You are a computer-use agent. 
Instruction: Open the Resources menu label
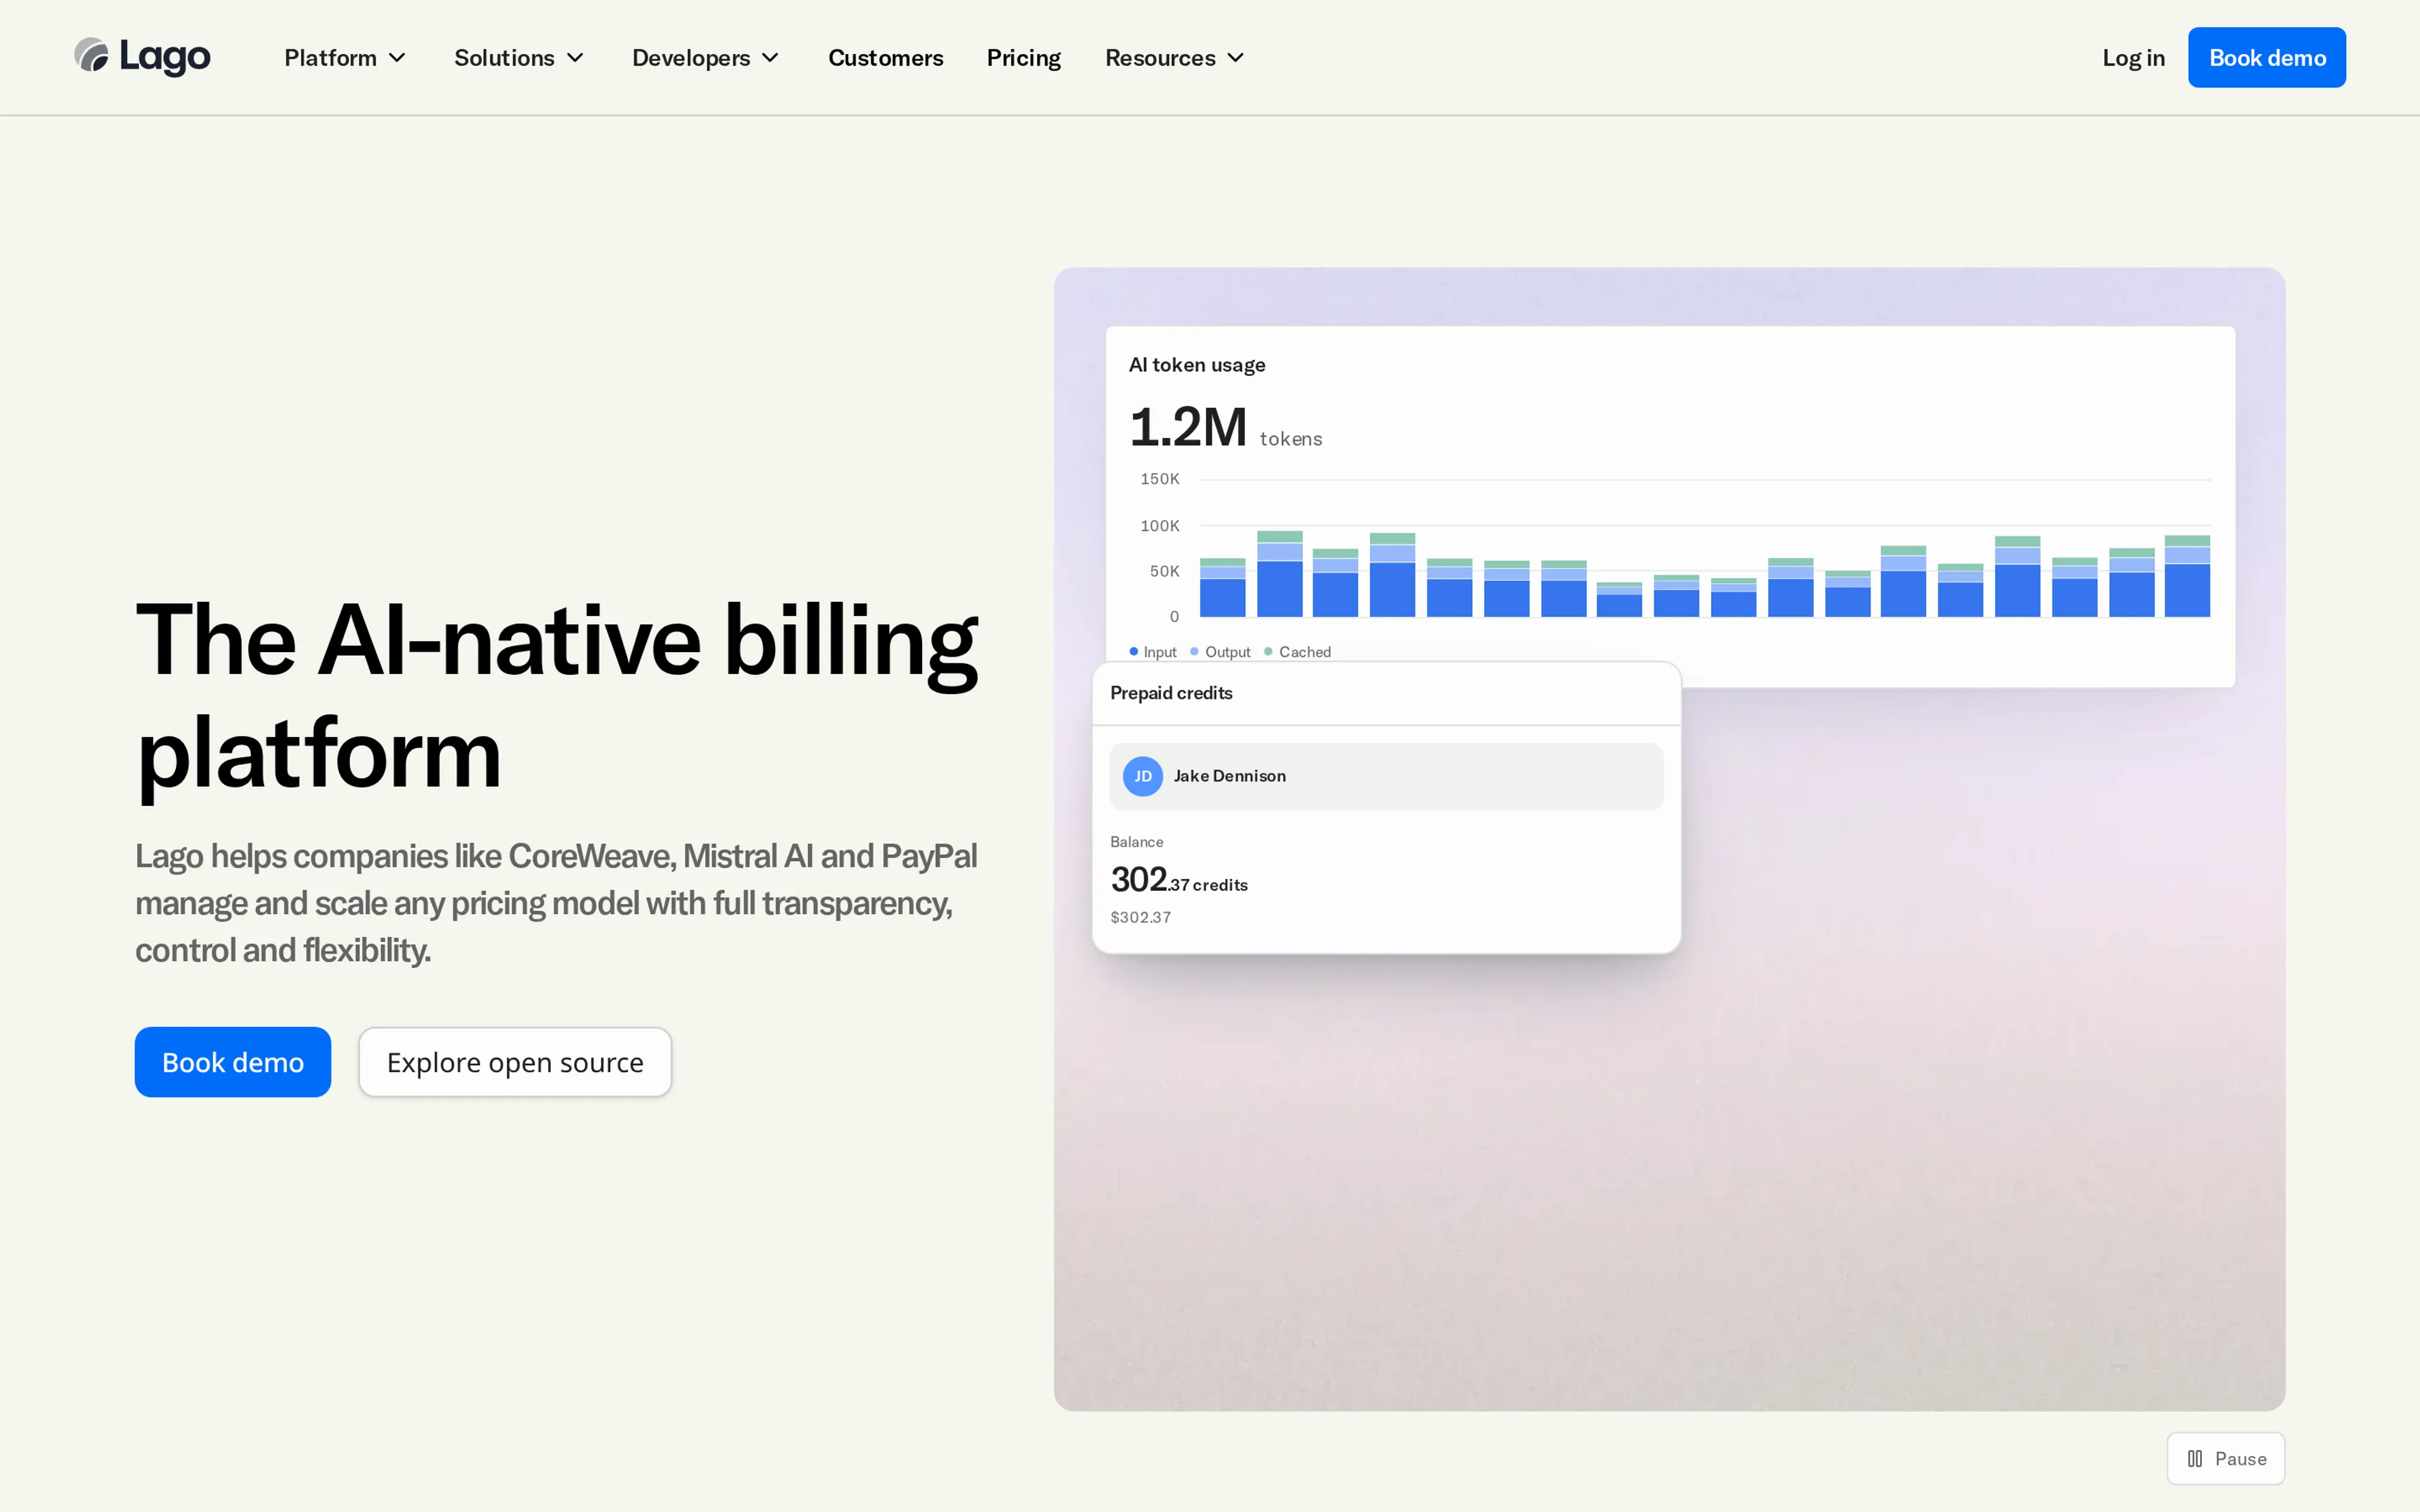point(1160,58)
